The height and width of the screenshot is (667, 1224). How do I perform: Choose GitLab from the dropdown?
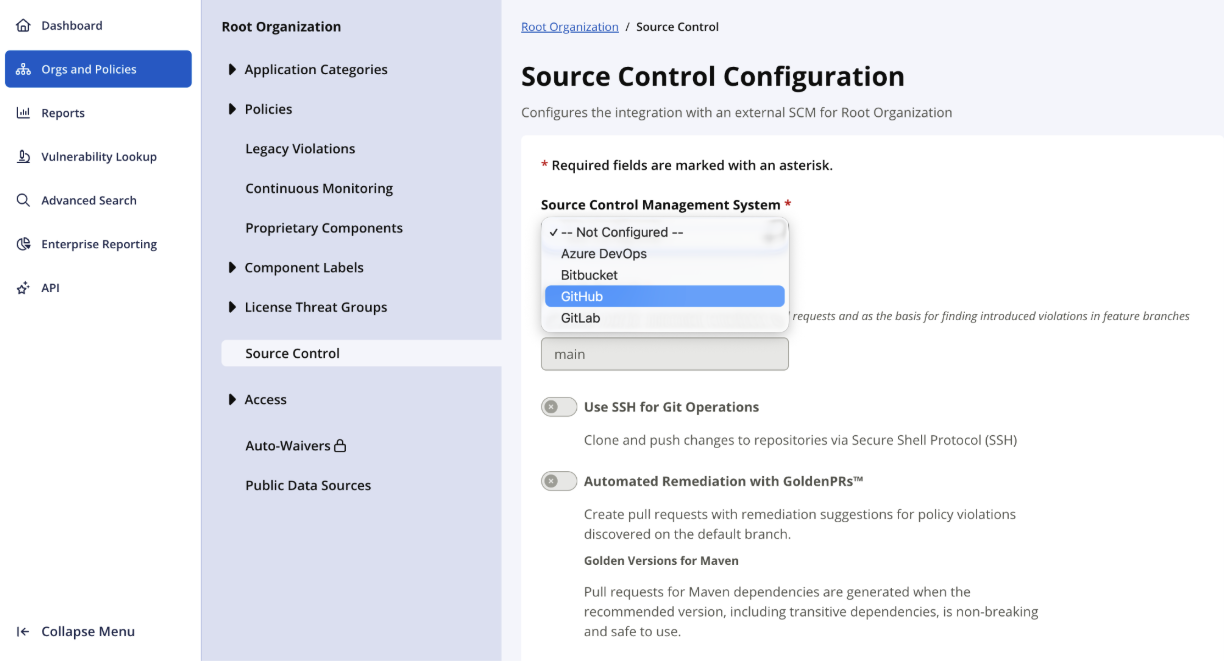[665, 318]
